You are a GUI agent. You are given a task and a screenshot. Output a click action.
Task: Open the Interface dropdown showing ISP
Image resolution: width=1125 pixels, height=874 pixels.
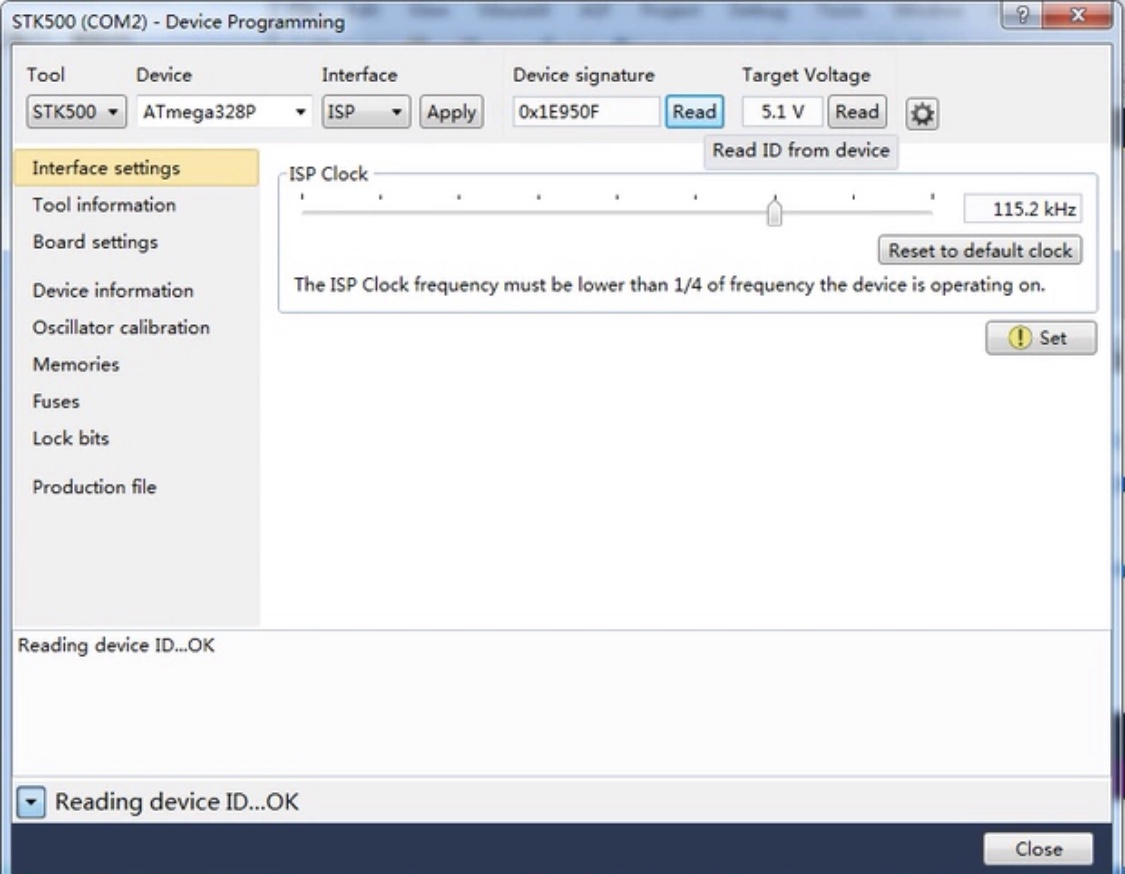366,112
